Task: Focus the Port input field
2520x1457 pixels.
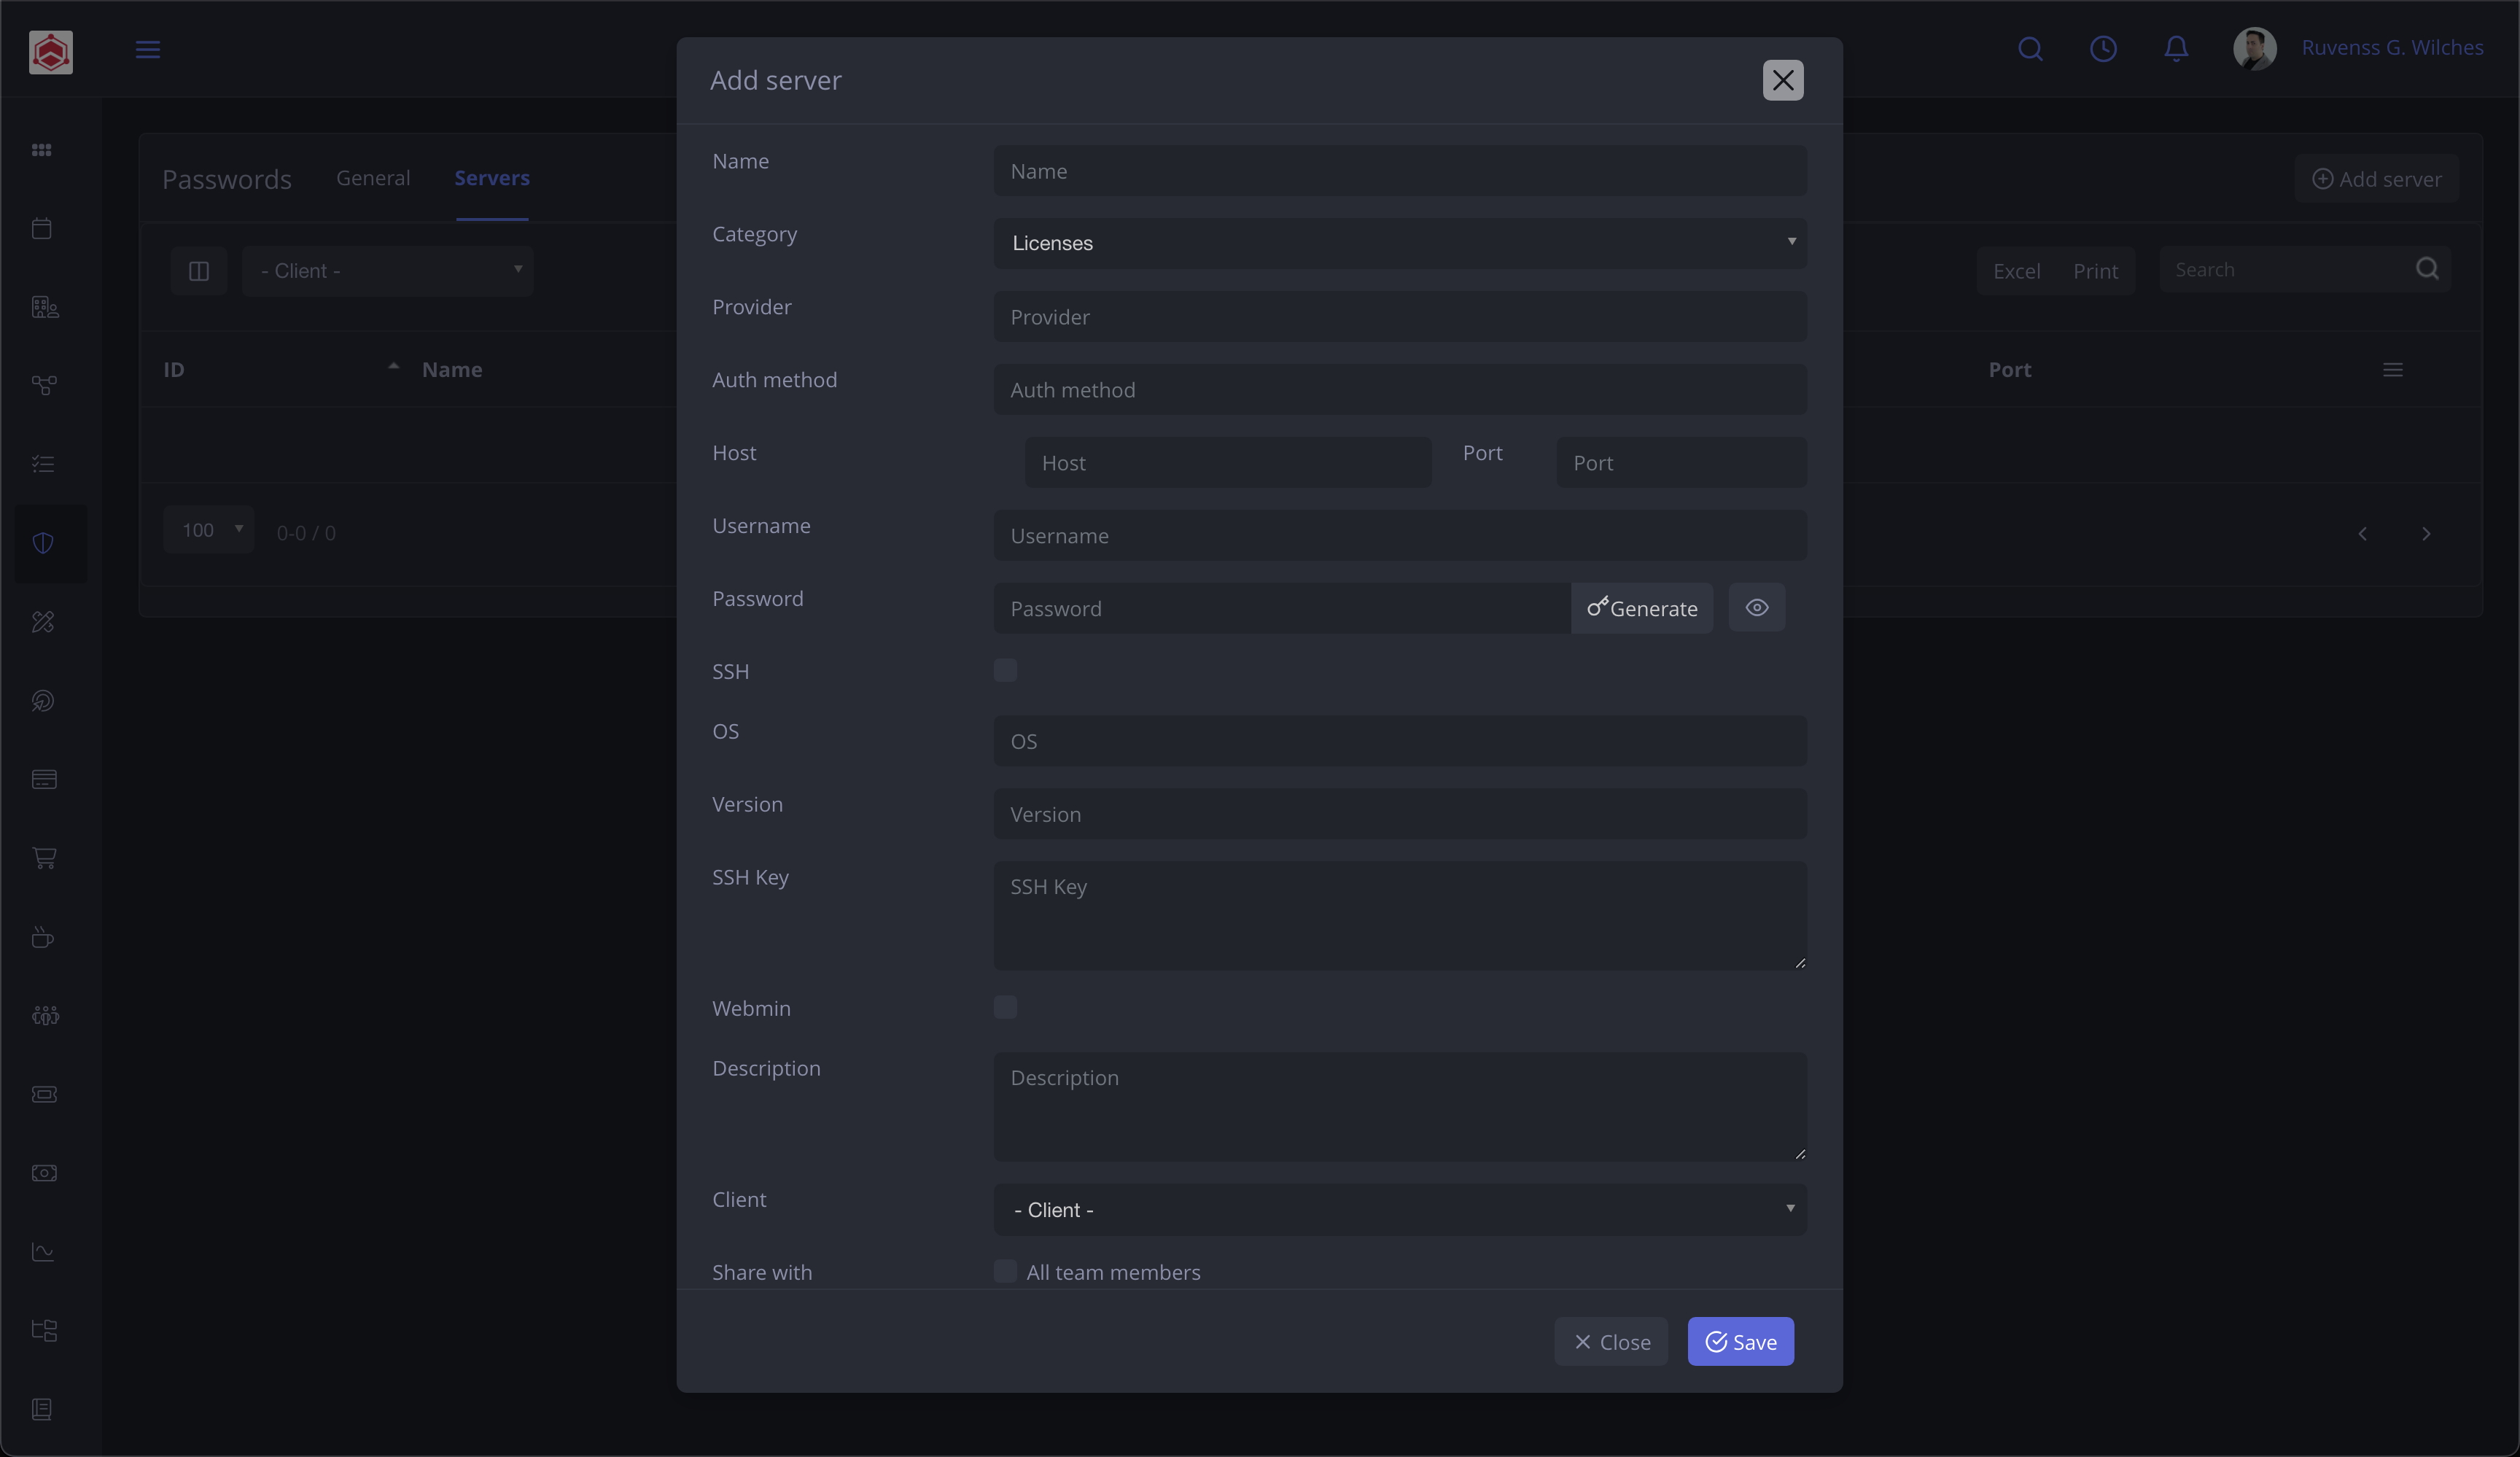Action: click(1681, 463)
